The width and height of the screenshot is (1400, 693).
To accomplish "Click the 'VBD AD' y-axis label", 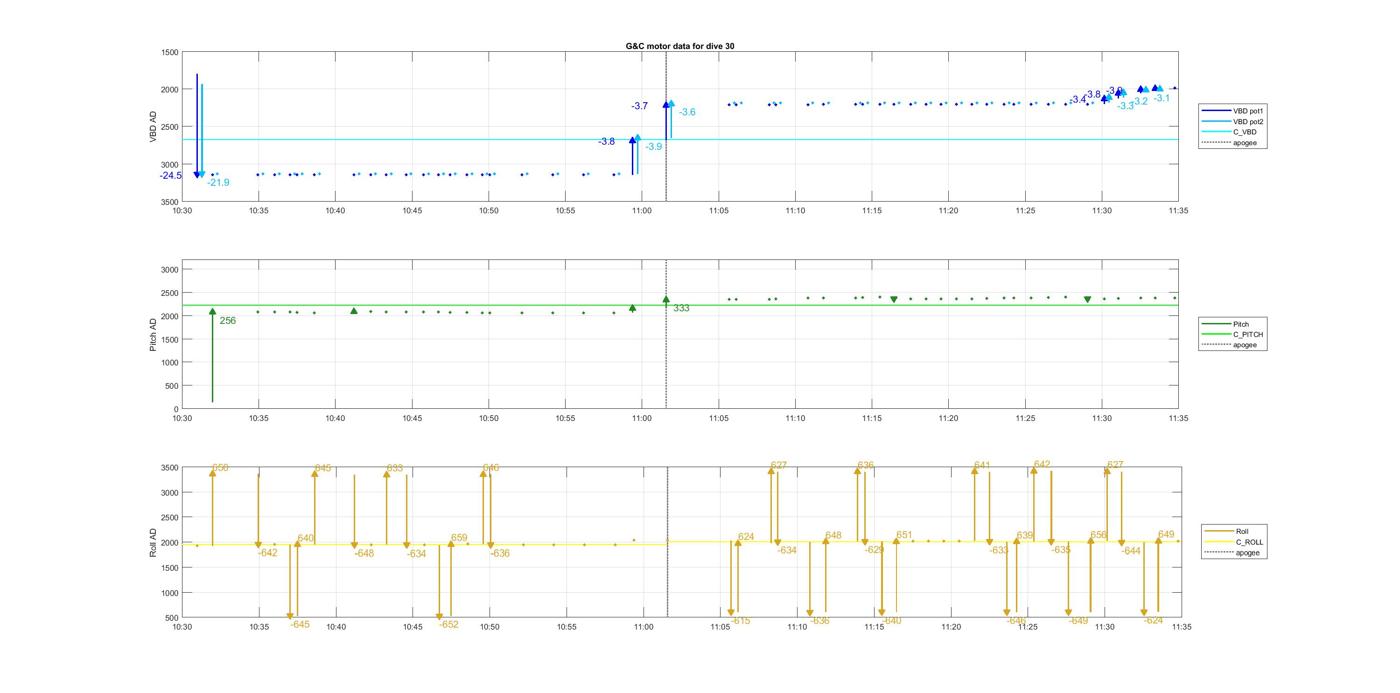I will coord(153,127).
